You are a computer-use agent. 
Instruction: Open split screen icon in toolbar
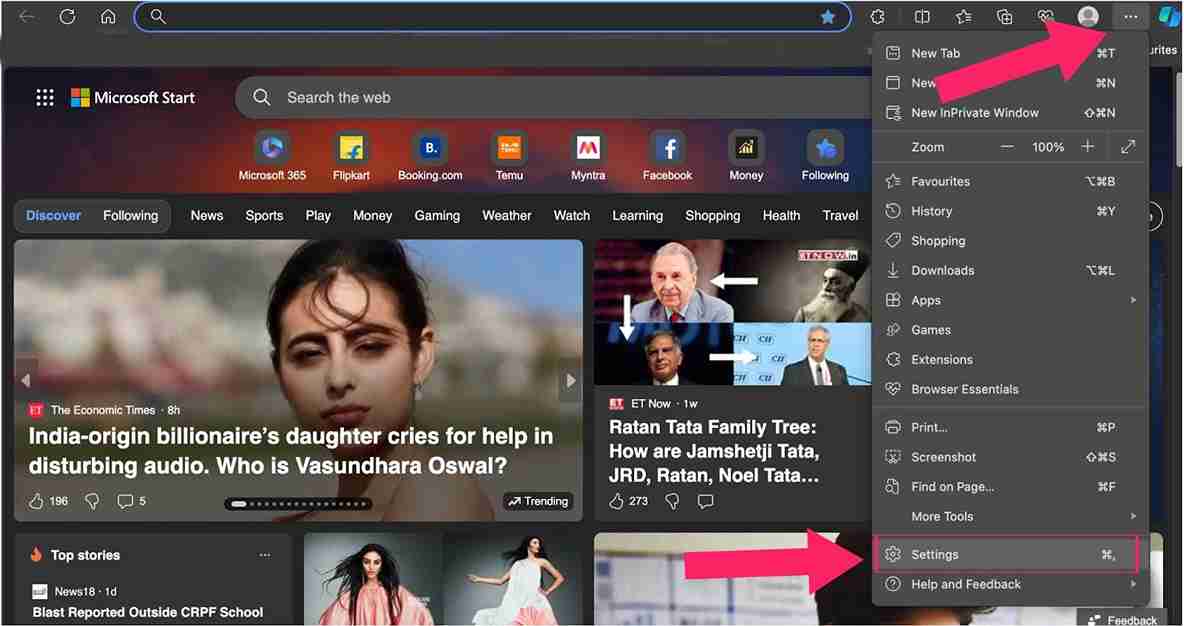[921, 17]
